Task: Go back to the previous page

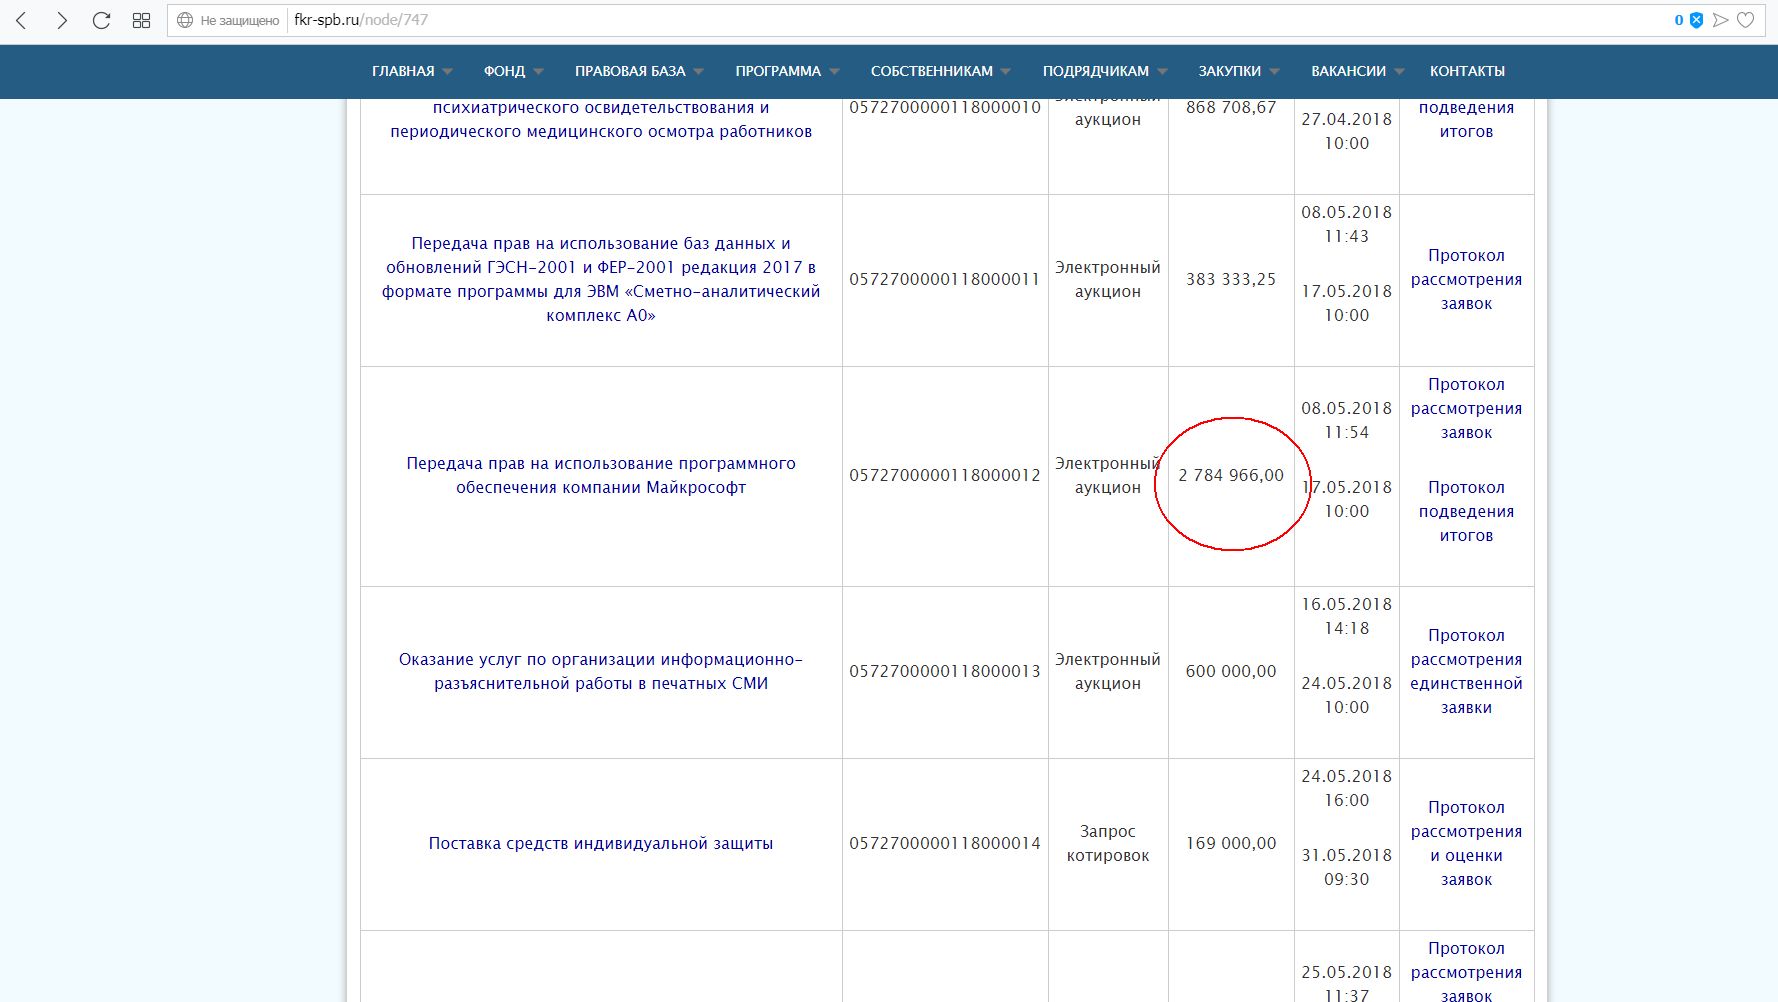Action: point(21,20)
